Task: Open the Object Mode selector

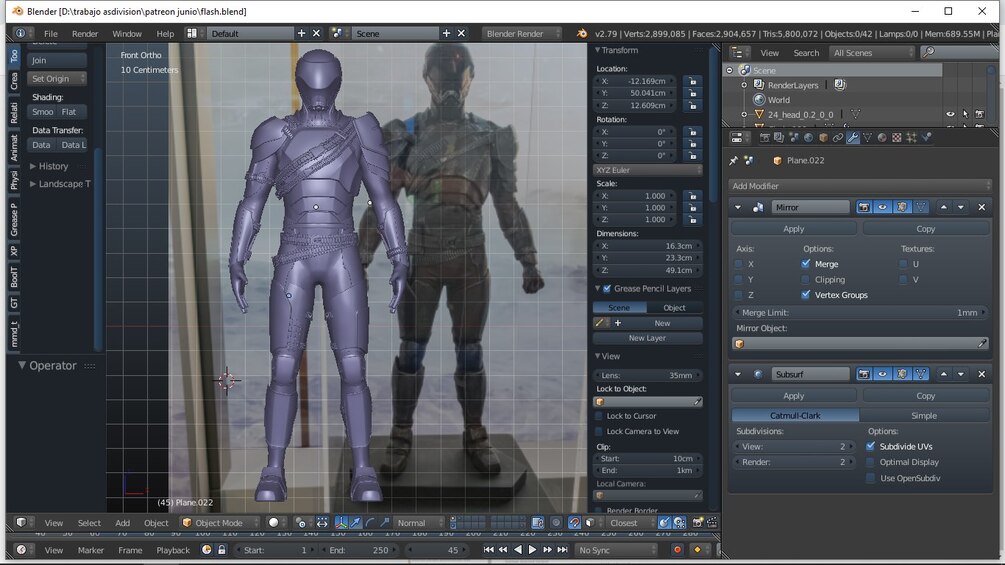Action: click(220, 523)
